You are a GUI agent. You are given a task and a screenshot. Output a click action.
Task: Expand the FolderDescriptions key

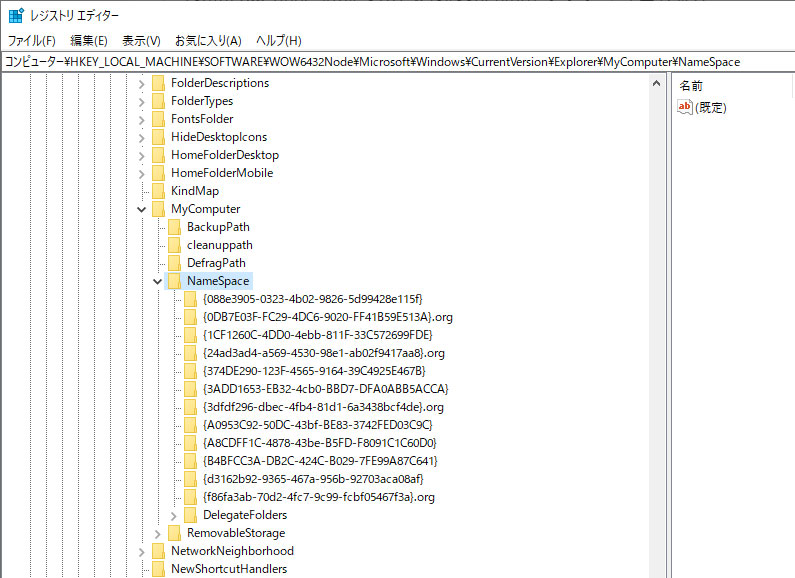[x=141, y=84]
